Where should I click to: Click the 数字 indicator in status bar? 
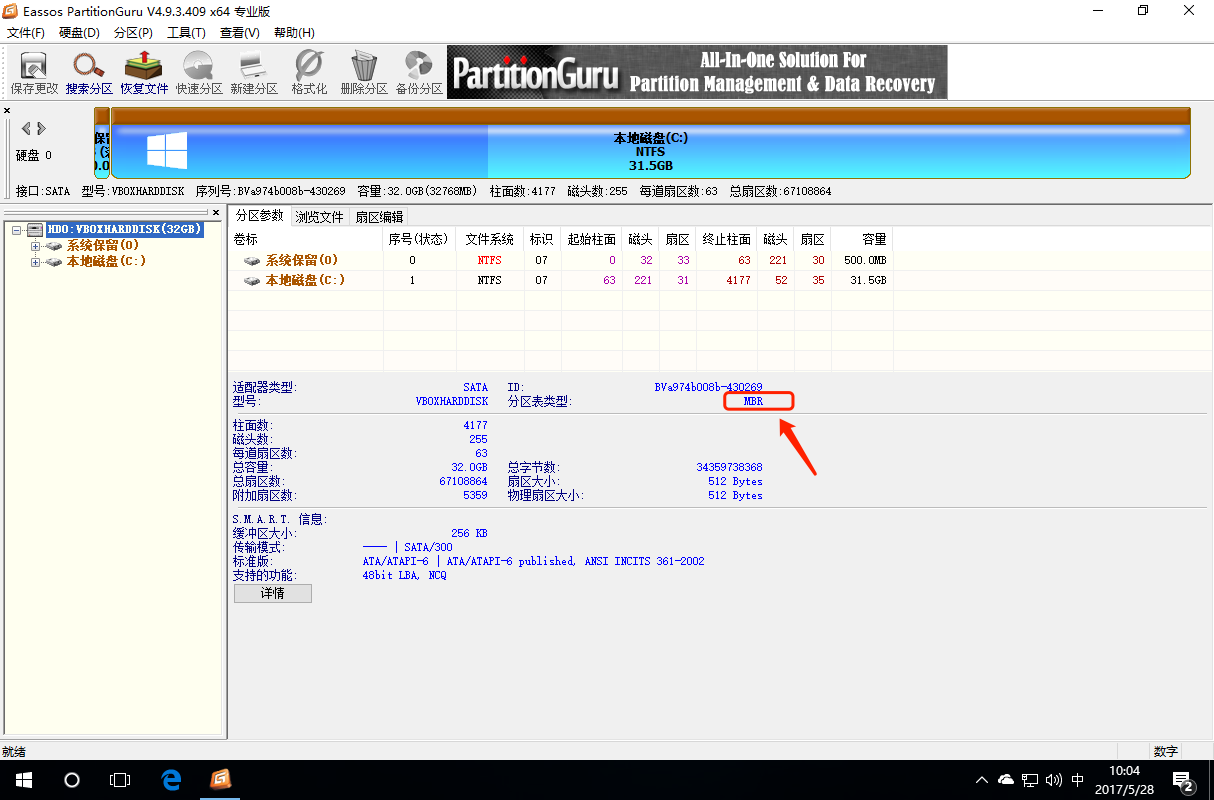(1165, 751)
